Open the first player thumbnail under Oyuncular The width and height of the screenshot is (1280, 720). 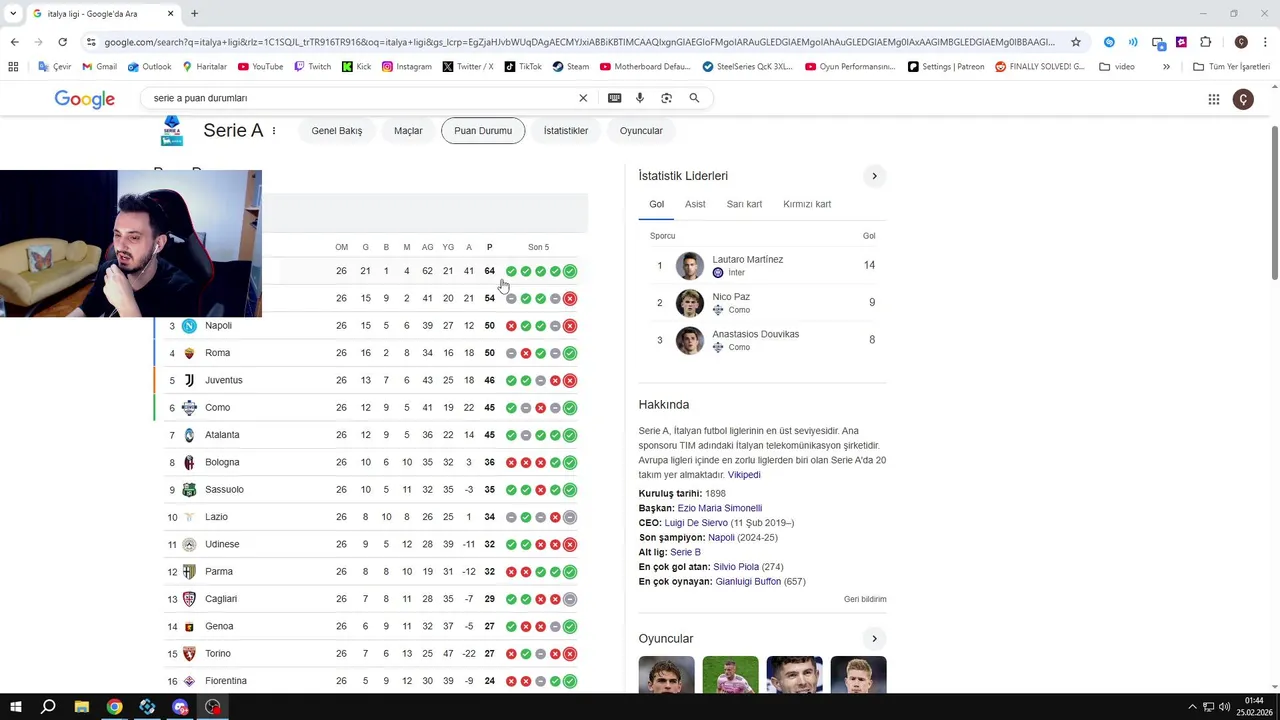coord(667,675)
